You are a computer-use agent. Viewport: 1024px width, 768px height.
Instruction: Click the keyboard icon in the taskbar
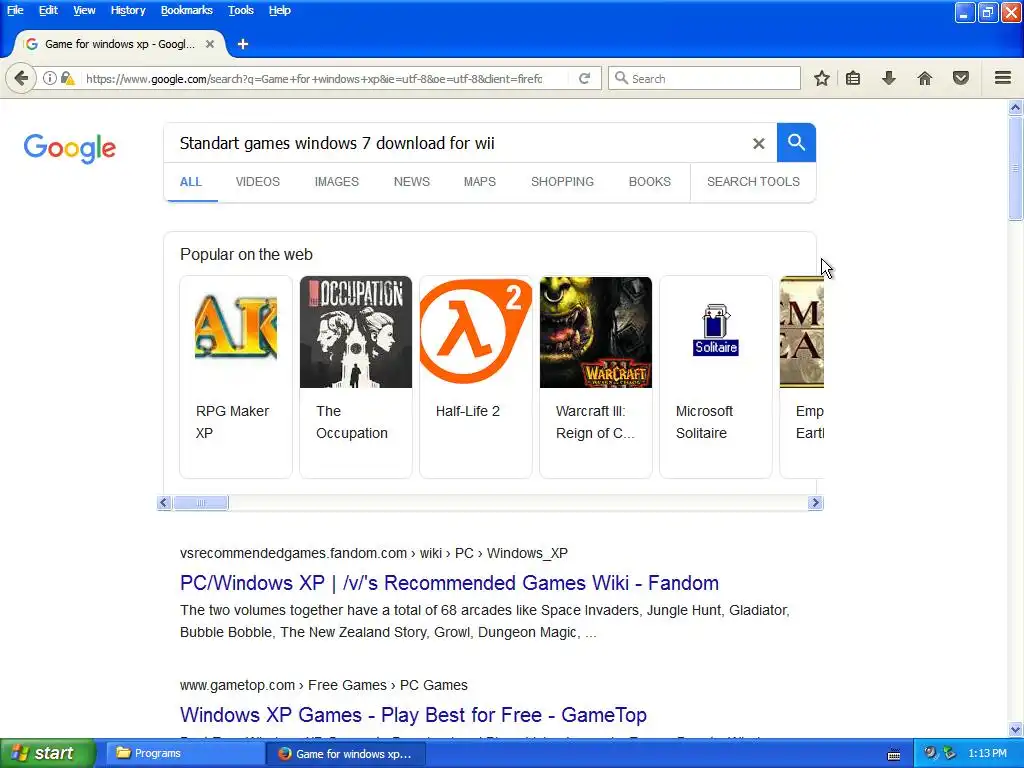(894, 754)
